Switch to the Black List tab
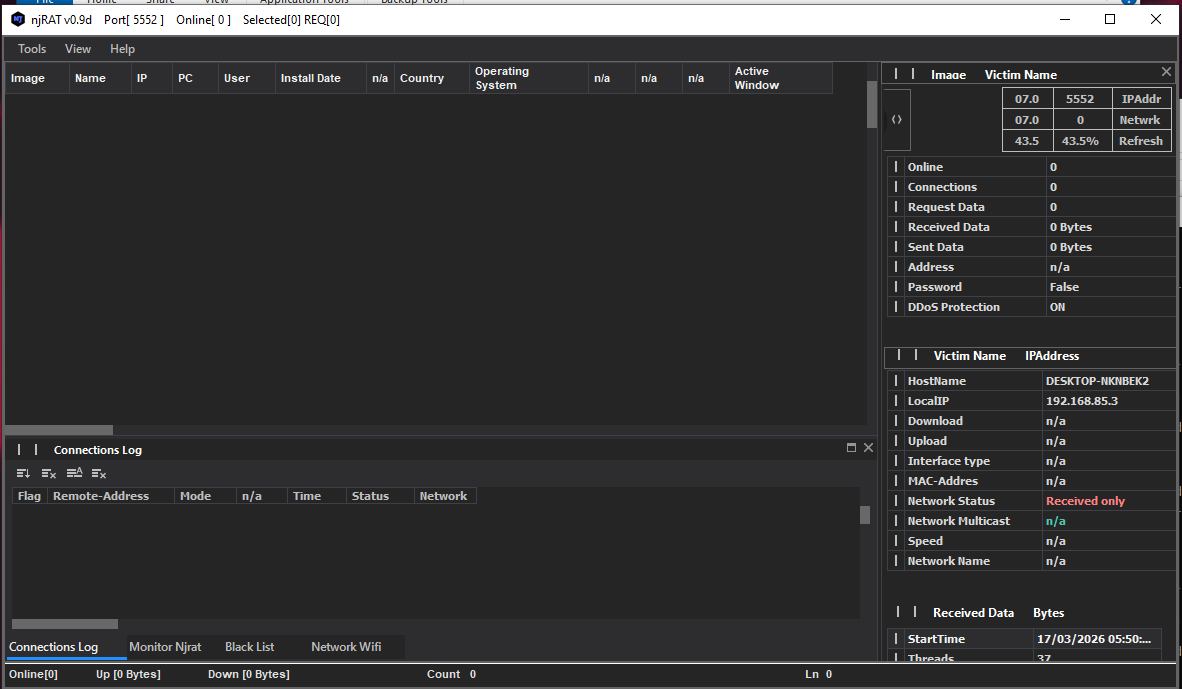Screen dimensions: 1182x689 (249, 647)
